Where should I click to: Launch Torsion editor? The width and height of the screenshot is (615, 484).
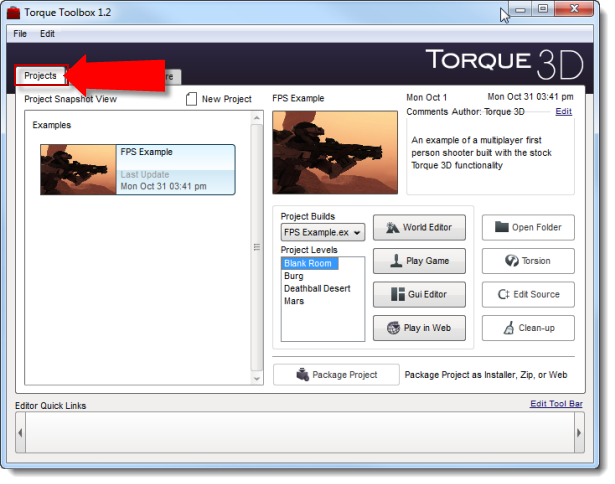click(528, 261)
